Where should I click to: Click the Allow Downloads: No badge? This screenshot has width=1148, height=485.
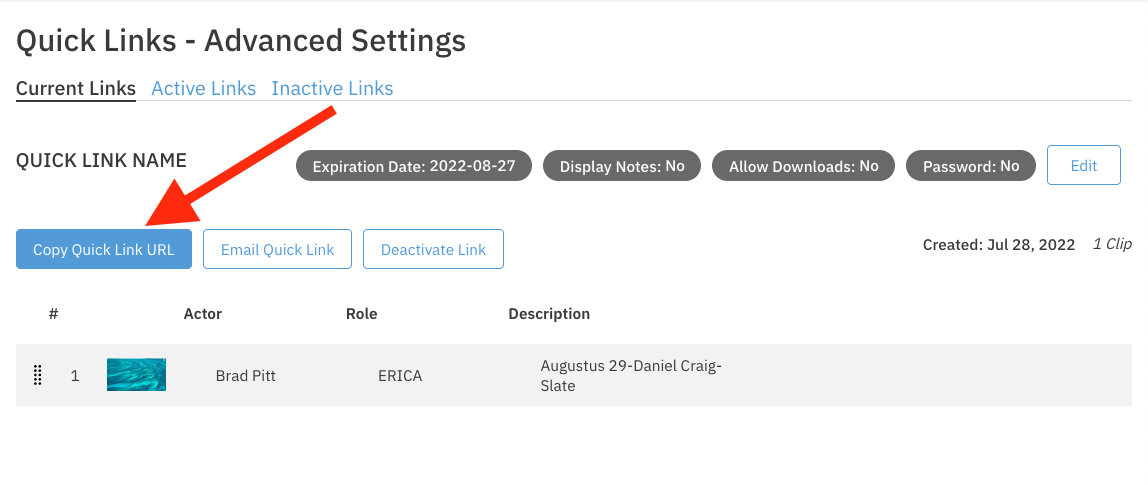[x=803, y=166]
